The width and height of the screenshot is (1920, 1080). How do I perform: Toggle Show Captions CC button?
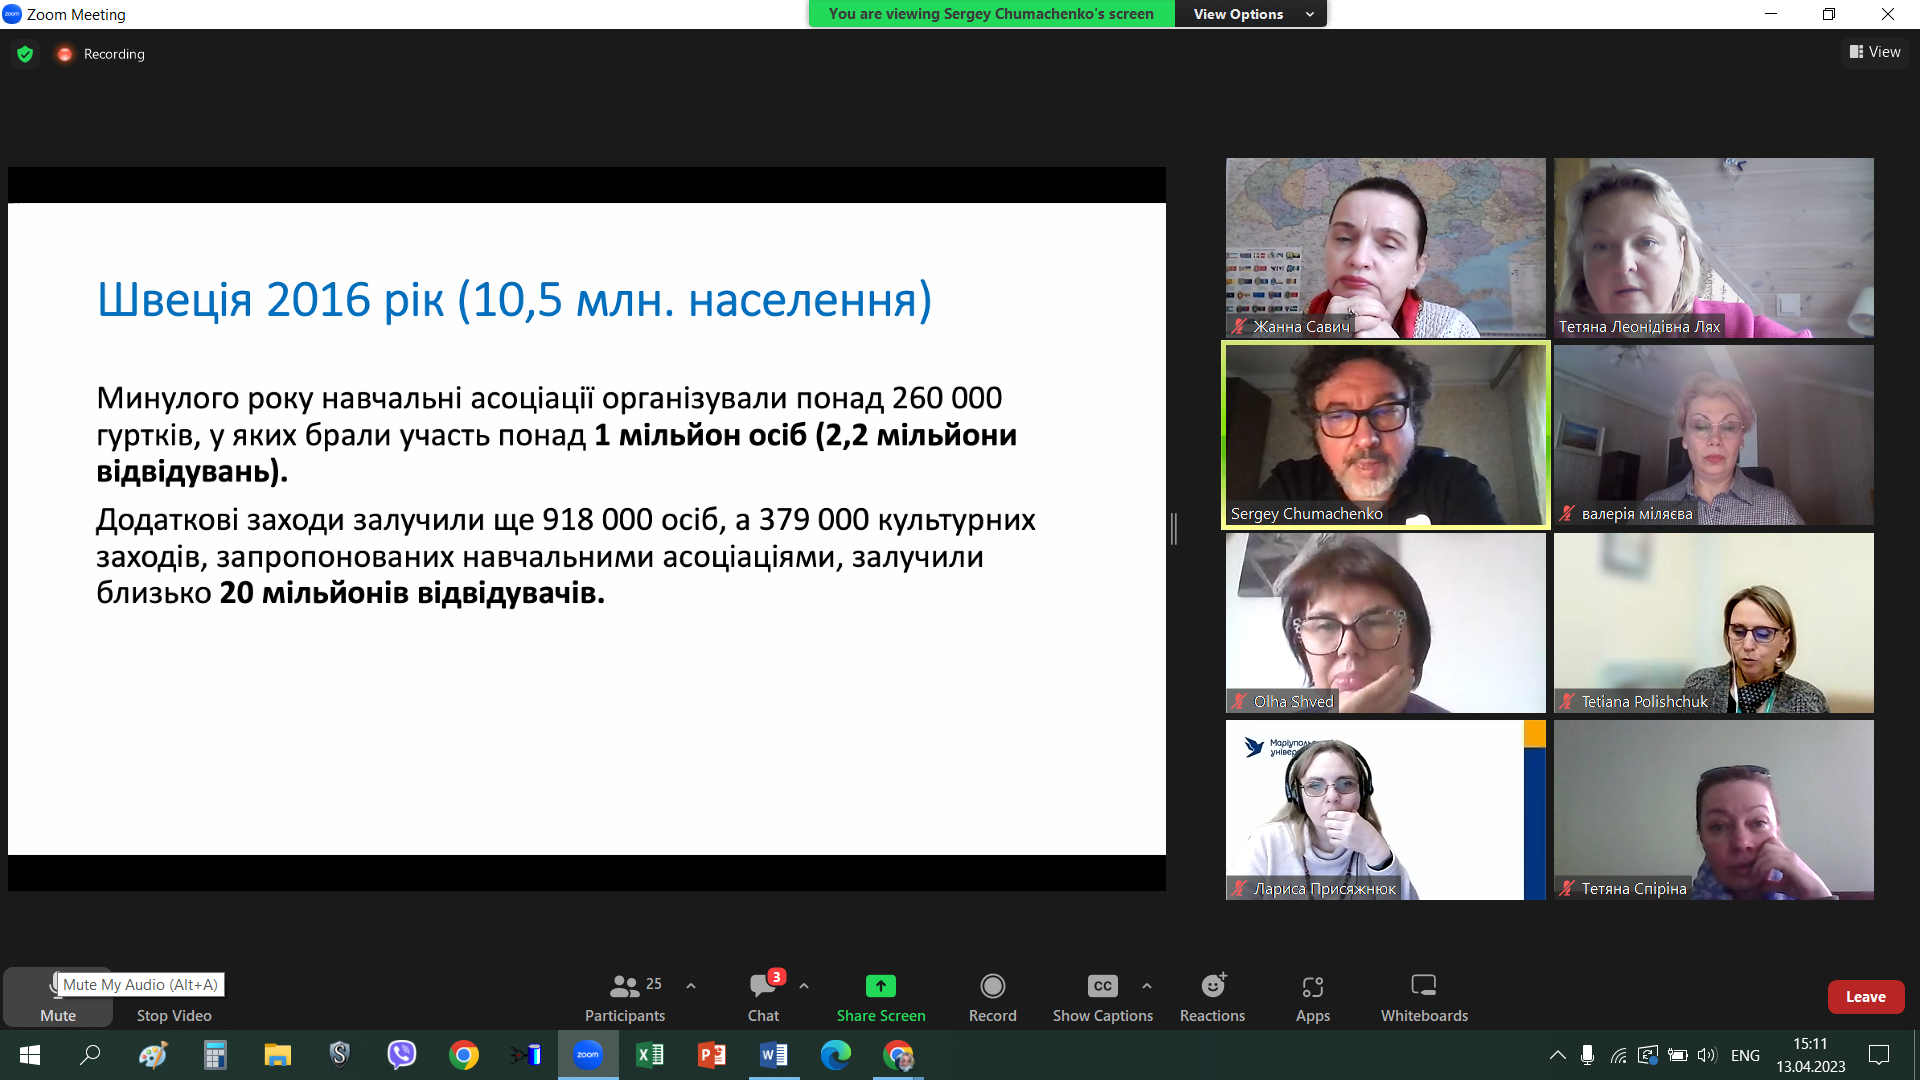[x=1102, y=986]
